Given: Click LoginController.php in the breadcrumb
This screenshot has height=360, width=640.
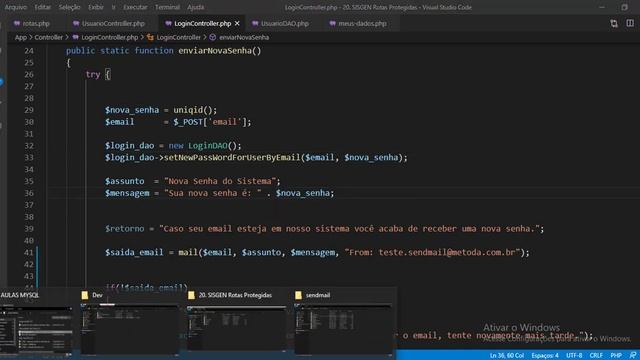Looking at the screenshot, I should pos(109,37).
